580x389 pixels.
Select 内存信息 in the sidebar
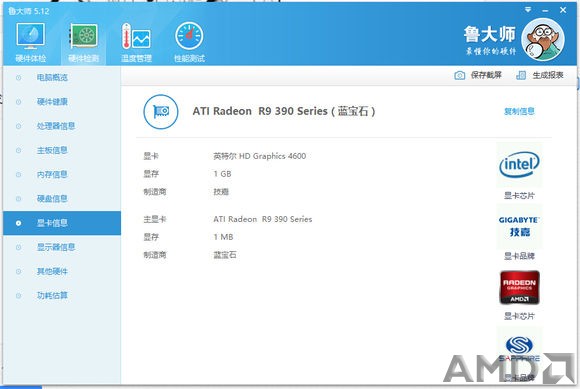62,175
